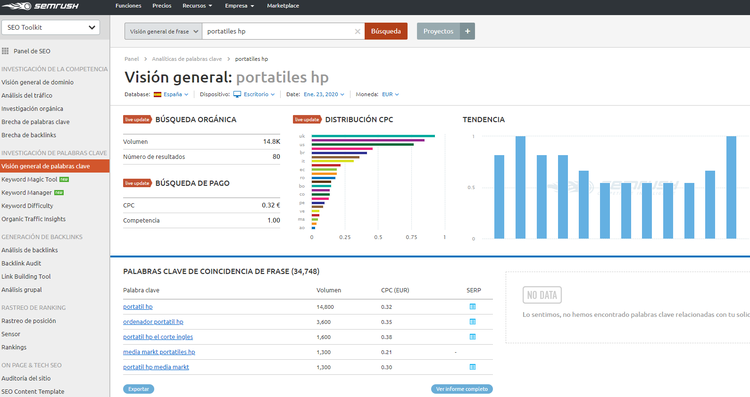The width and height of the screenshot is (750, 397).
Task: Open Organic Traffic Insights
Action: click(33, 219)
